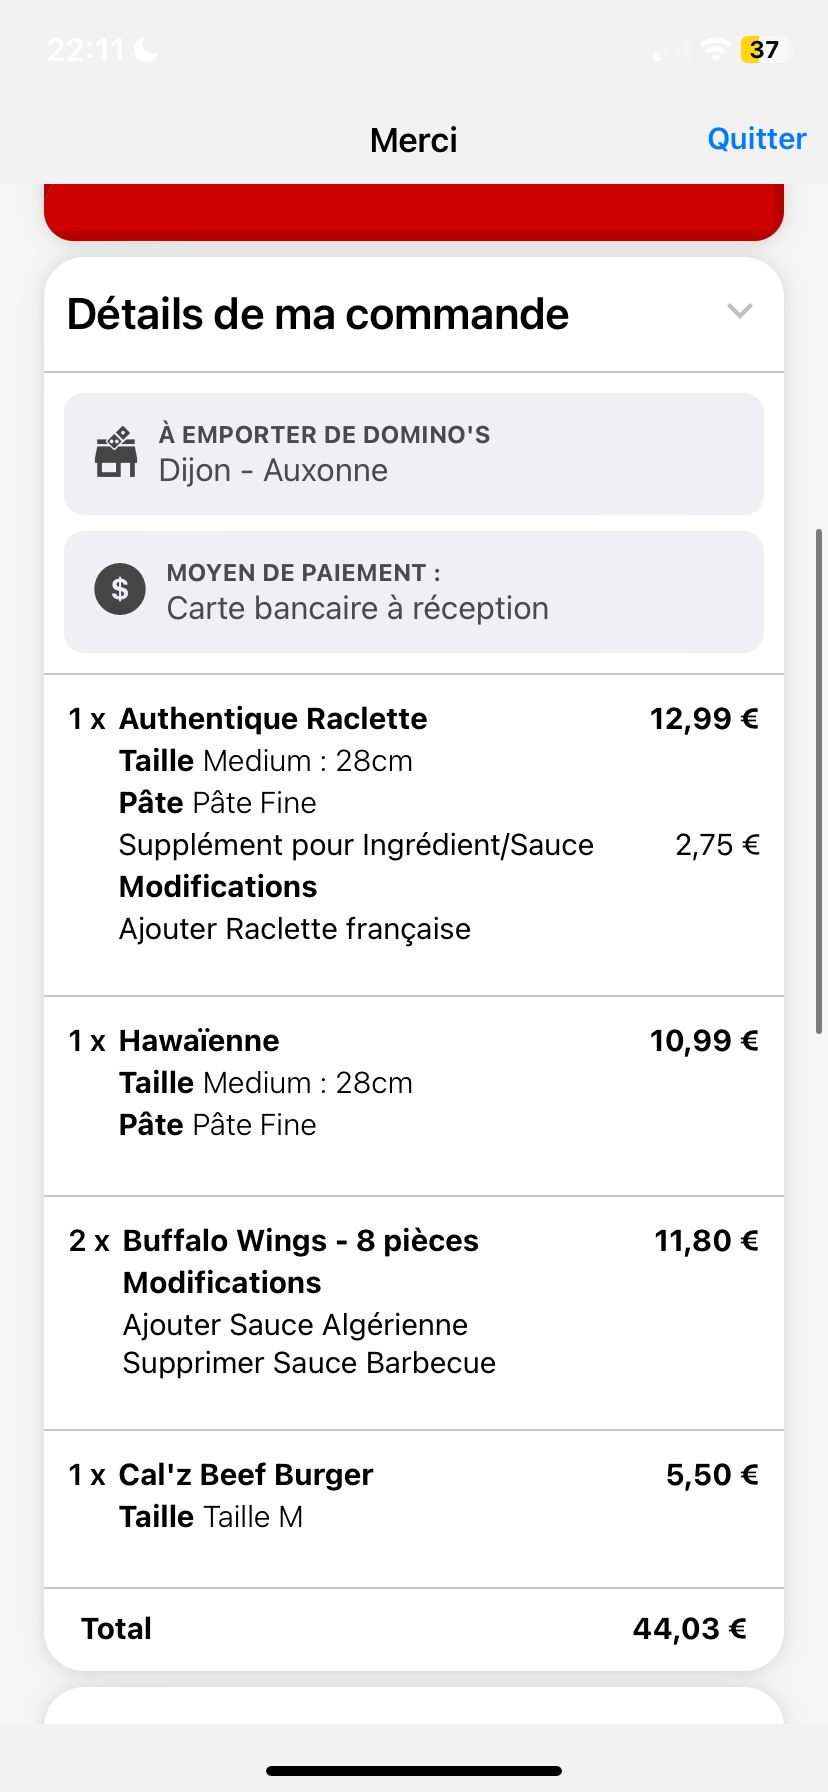Tap the dollar payment method icon

(x=120, y=589)
